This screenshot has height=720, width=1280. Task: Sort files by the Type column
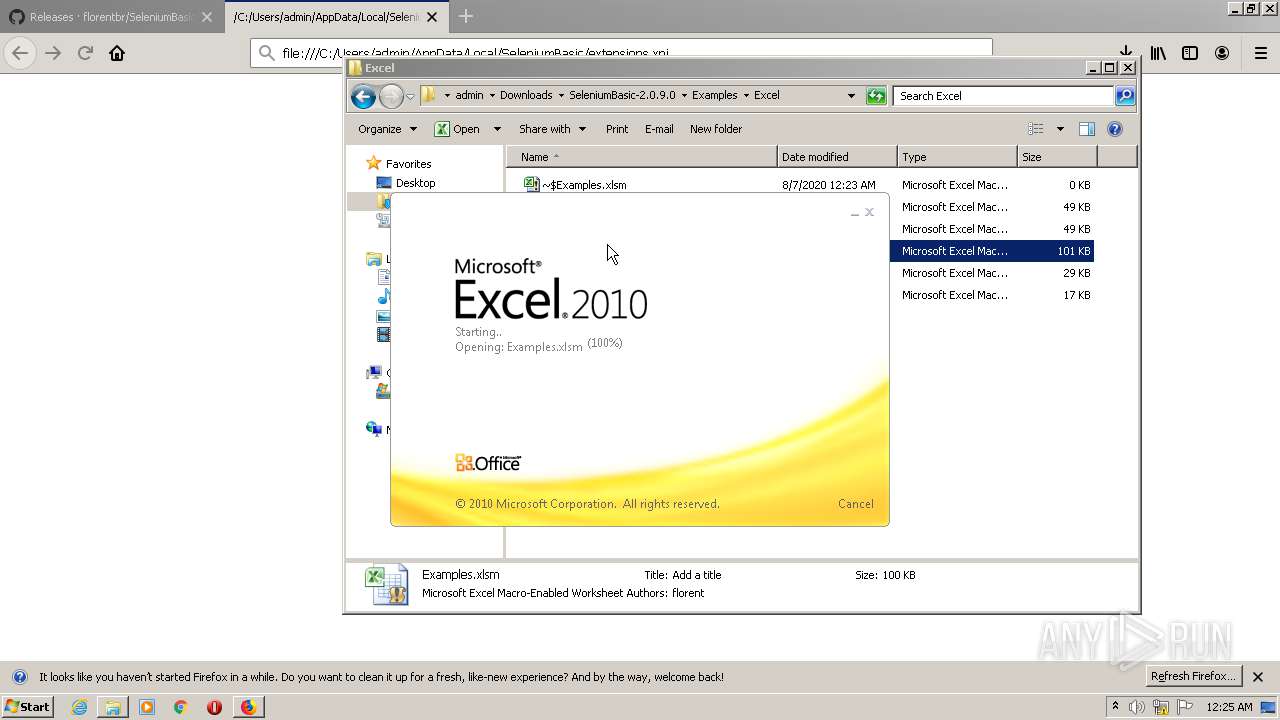pyautogui.click(x=957, y=157)
